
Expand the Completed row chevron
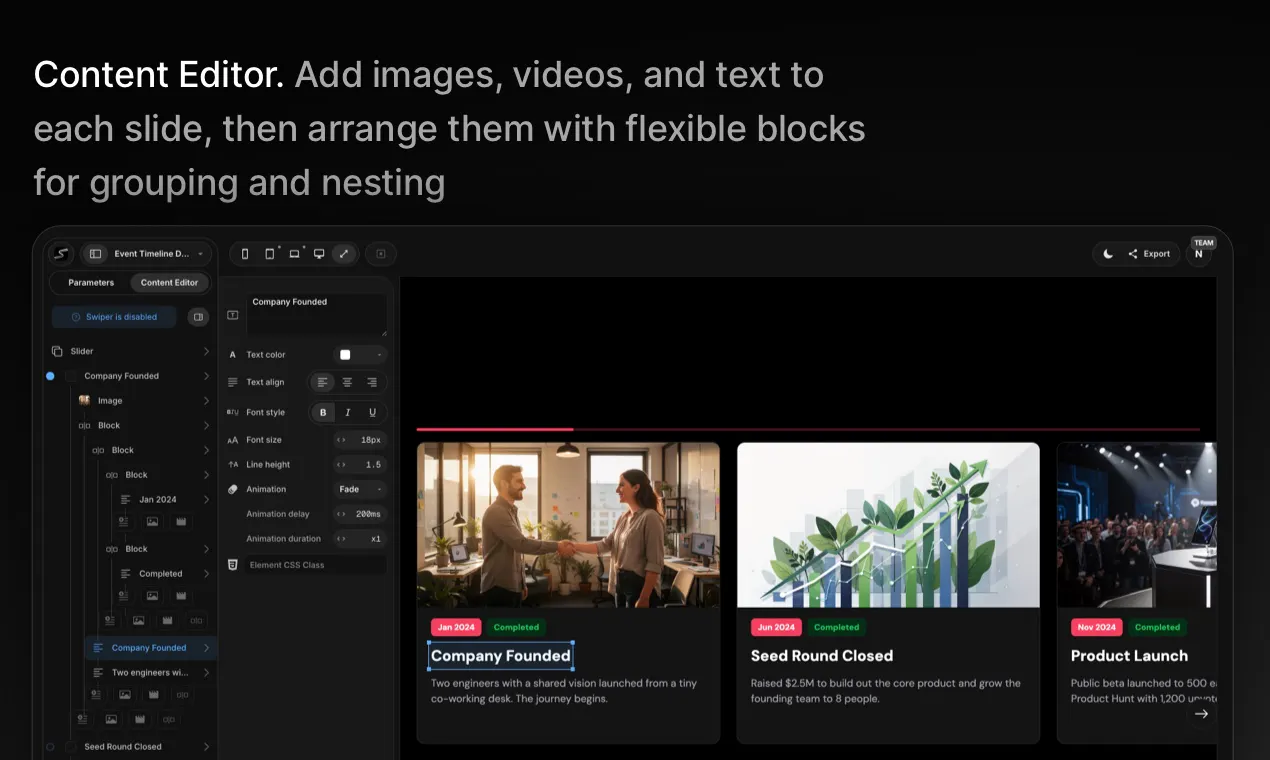click(x=206, y=573)
